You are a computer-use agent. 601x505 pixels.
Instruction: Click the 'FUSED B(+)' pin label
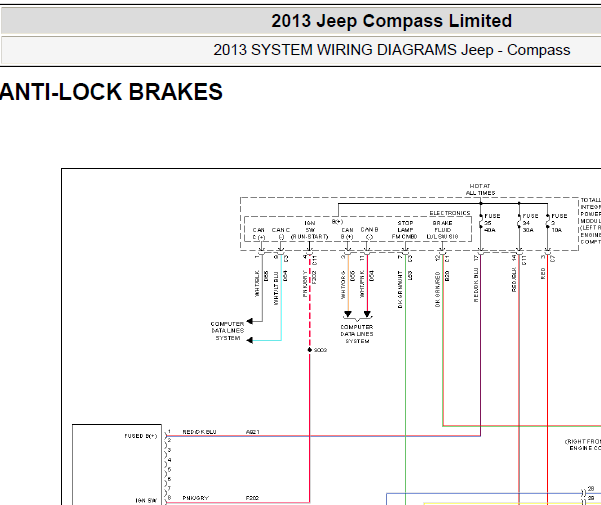coord(141,436)
